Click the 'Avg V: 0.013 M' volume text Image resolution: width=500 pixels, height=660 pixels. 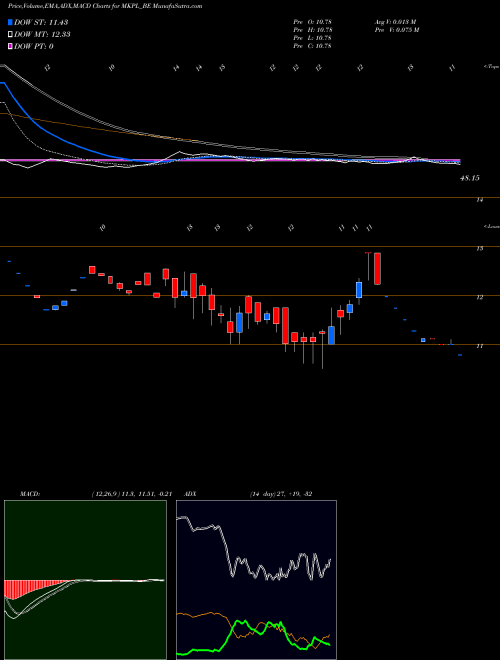396,21
